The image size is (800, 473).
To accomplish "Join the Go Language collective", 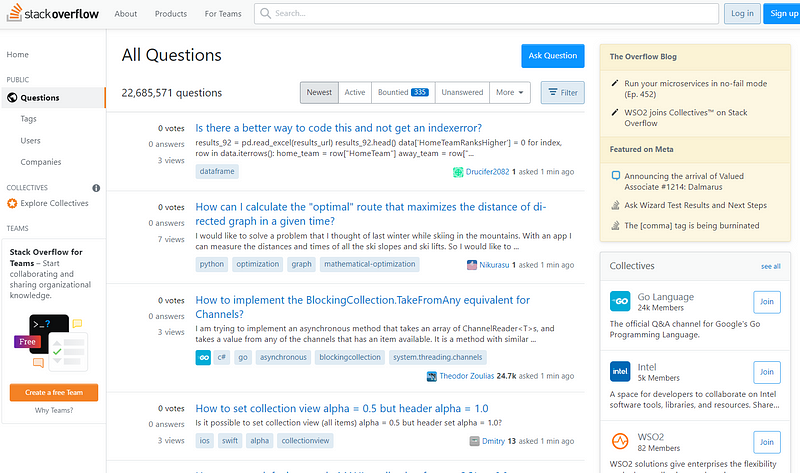I will tap(767, 302).
